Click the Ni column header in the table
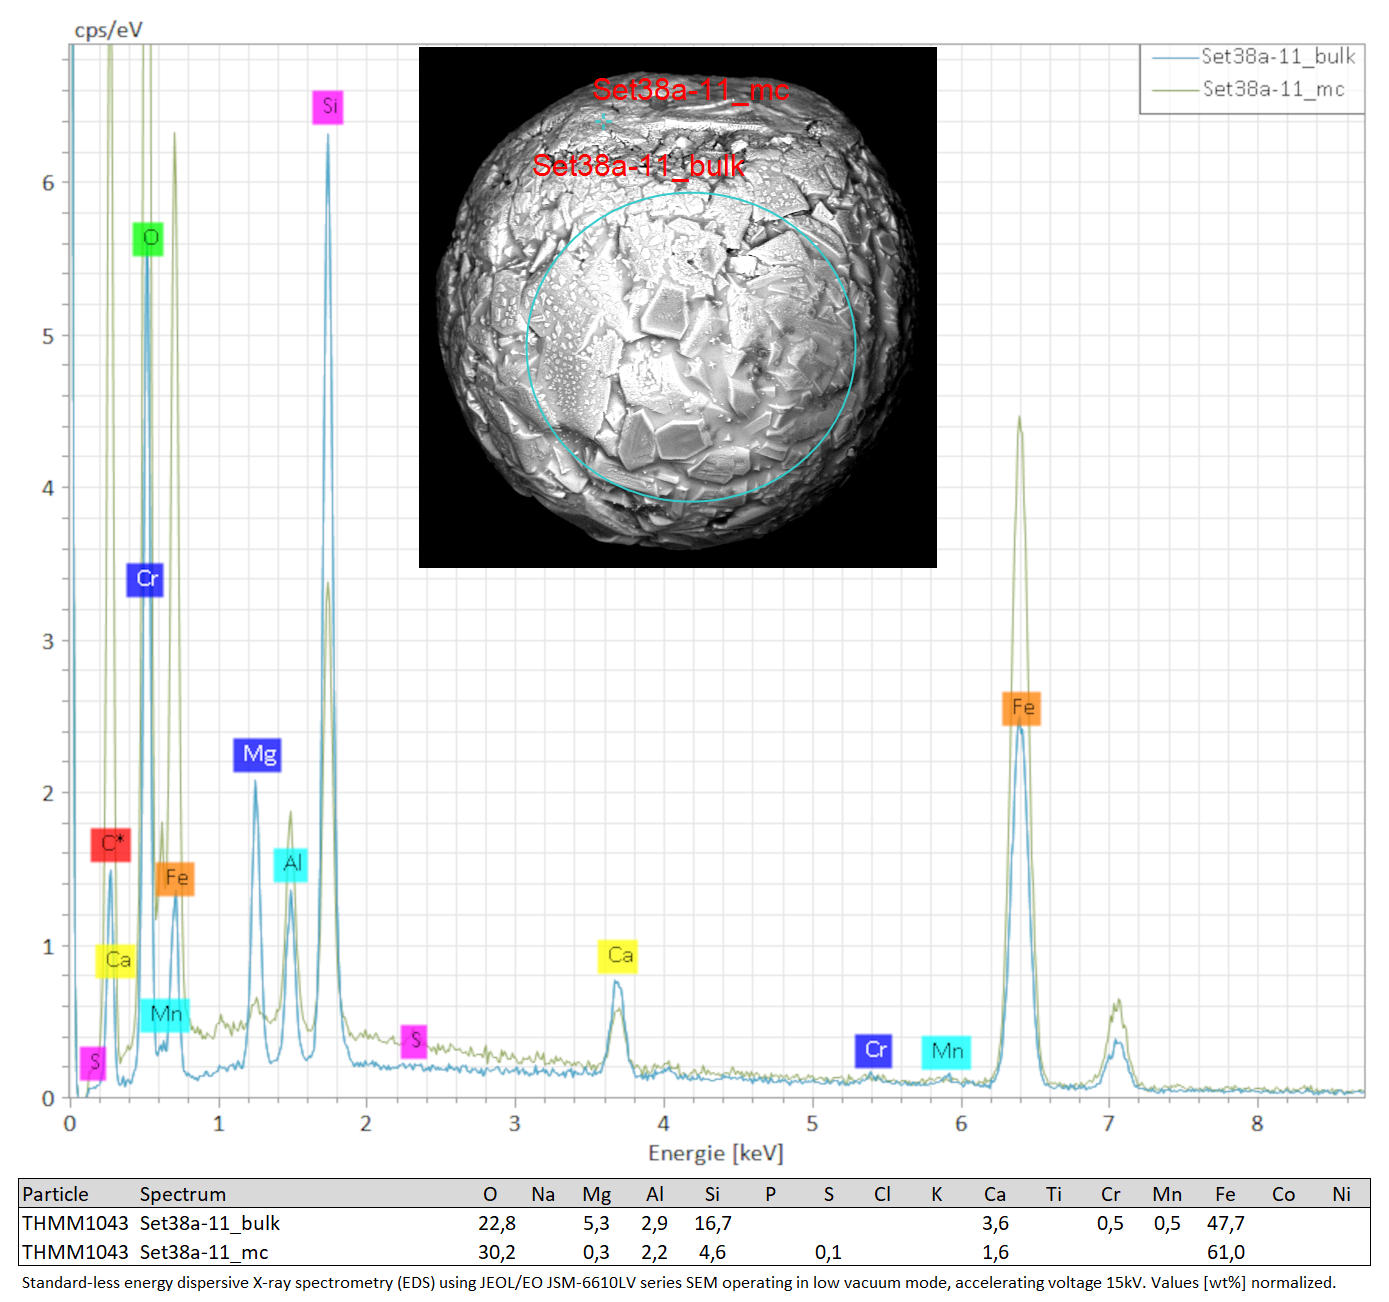This screenshot has height=1302, width=1389. click(x=1341, y=1194)
